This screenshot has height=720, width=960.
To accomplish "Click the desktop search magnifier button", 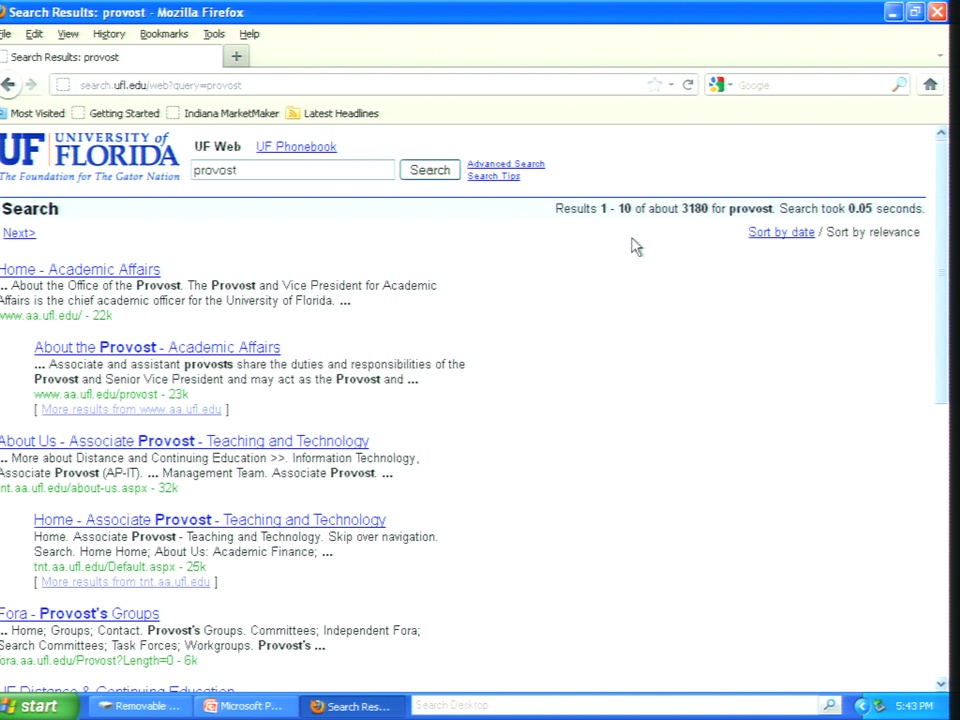I will point(830,705).
